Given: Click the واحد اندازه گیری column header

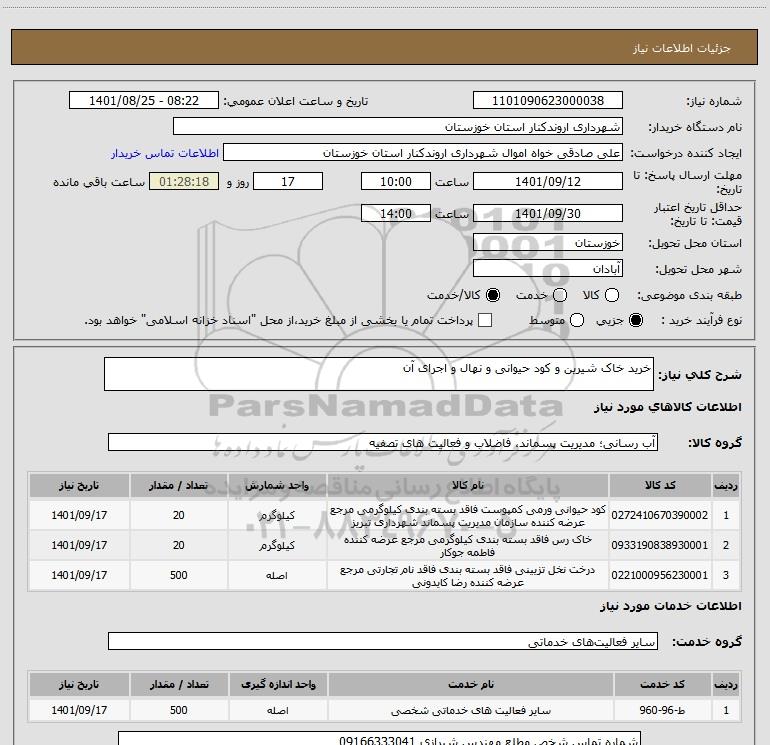Looking at the screenshot, I should pos(278,684).
